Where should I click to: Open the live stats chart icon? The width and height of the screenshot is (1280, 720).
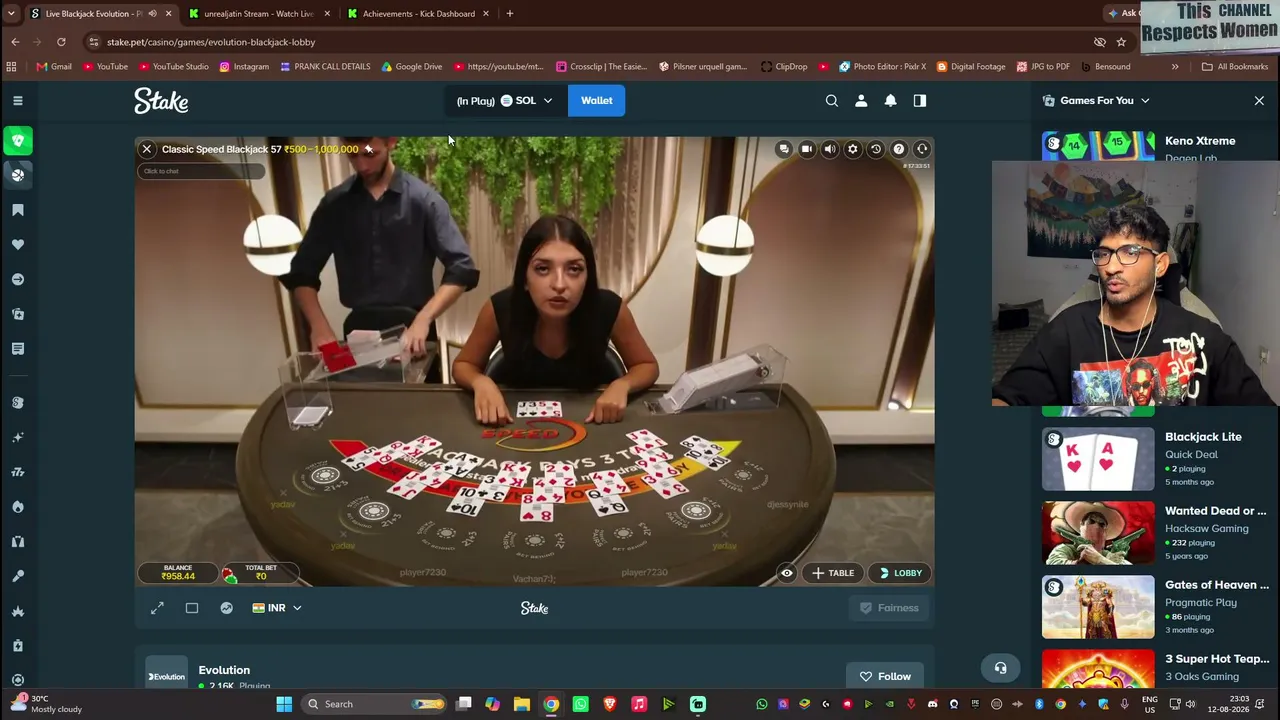pos(227,608)
